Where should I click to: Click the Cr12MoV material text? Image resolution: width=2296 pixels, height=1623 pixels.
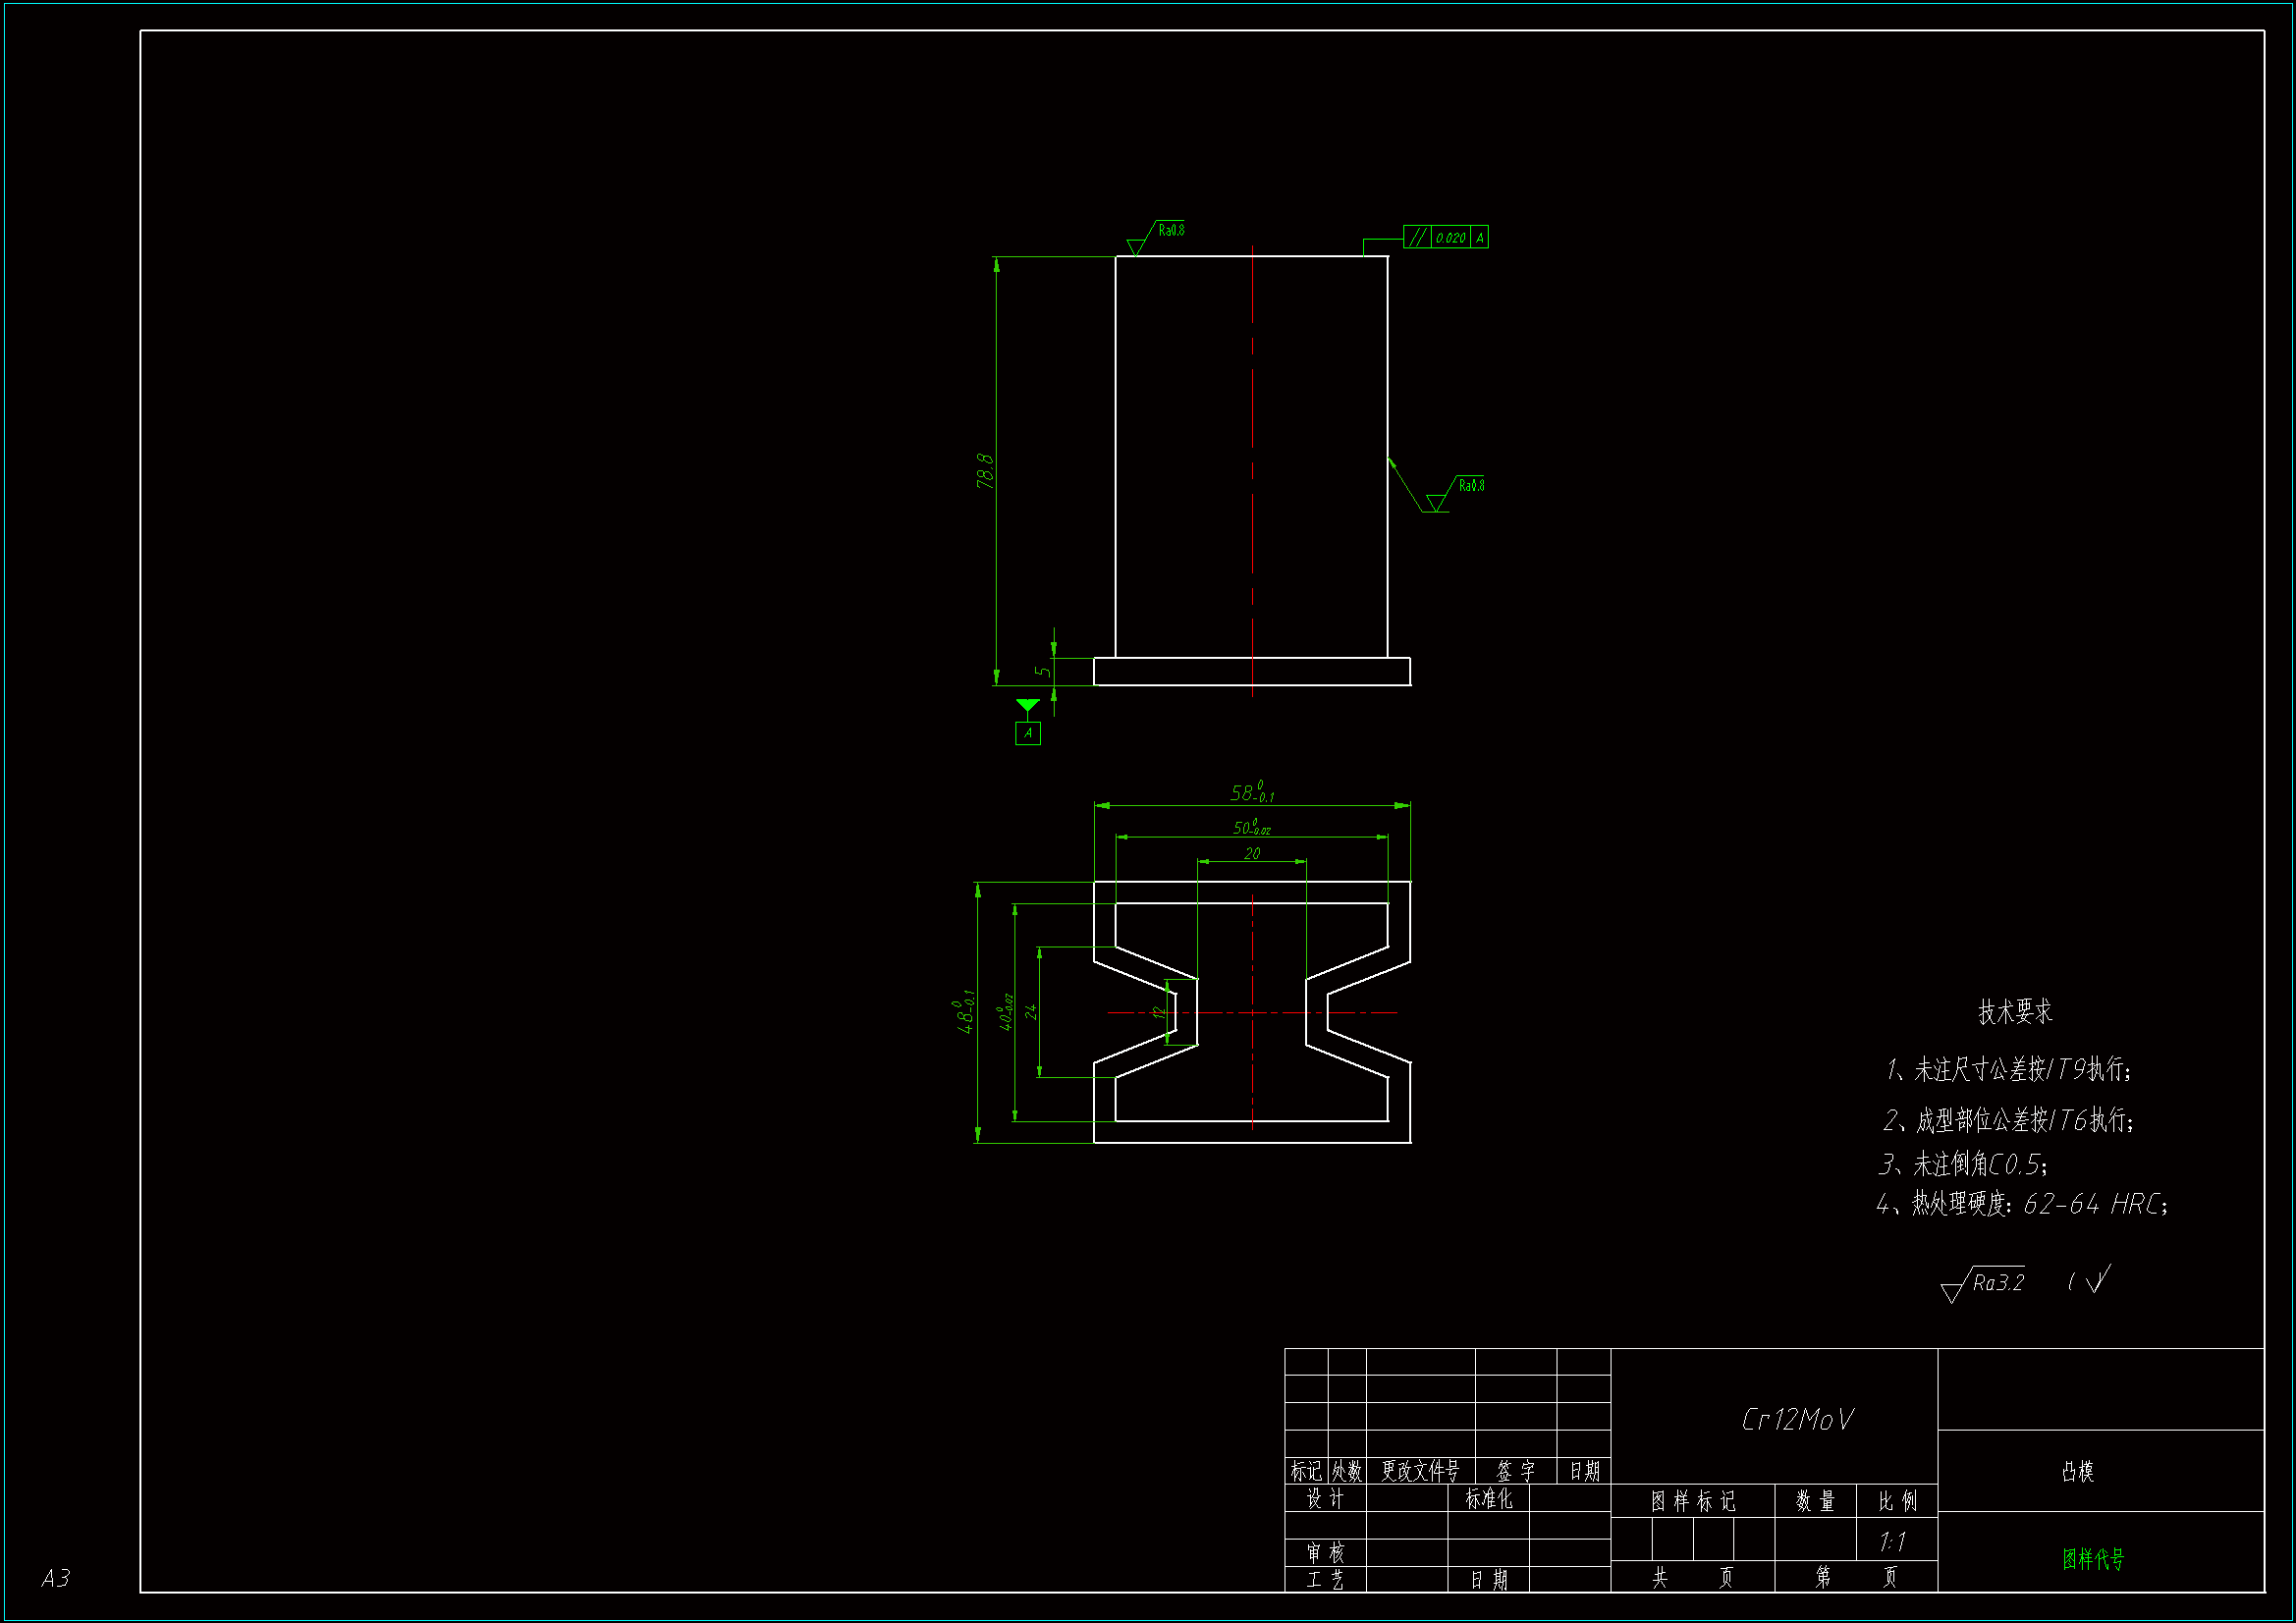point(1796,1420)
